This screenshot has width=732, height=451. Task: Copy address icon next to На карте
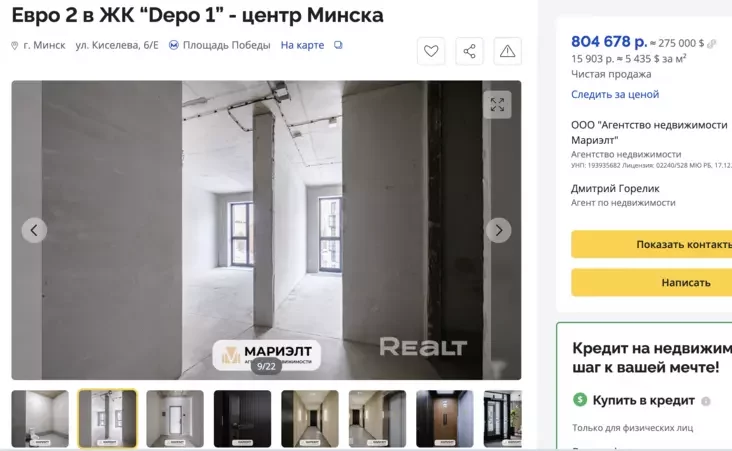338,45
